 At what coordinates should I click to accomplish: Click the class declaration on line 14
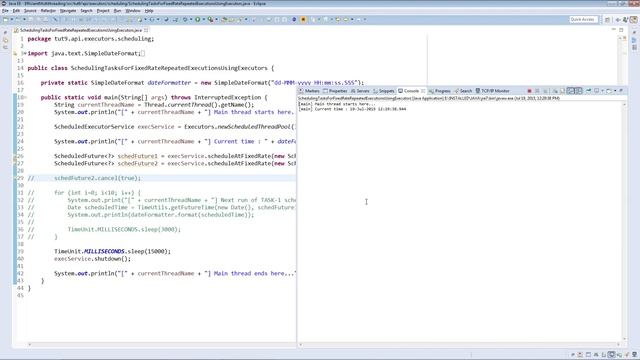151,68
